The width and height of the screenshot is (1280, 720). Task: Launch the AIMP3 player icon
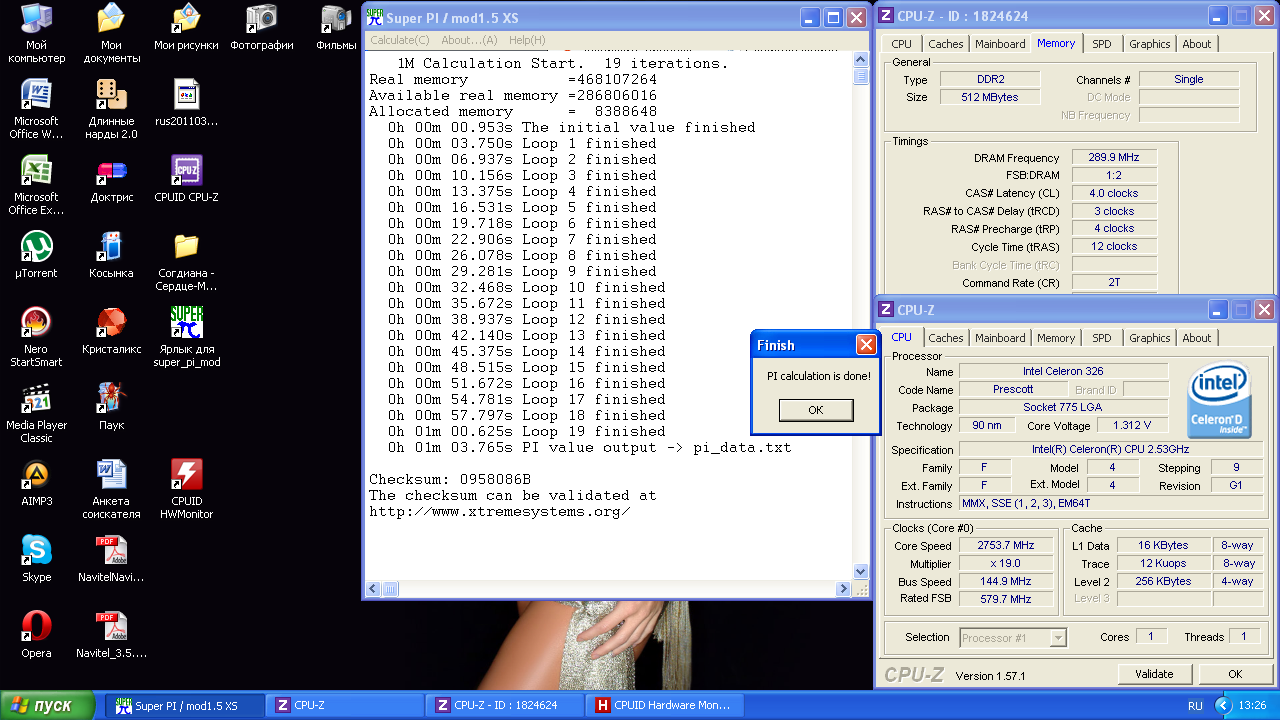click(x=36, y=475)
